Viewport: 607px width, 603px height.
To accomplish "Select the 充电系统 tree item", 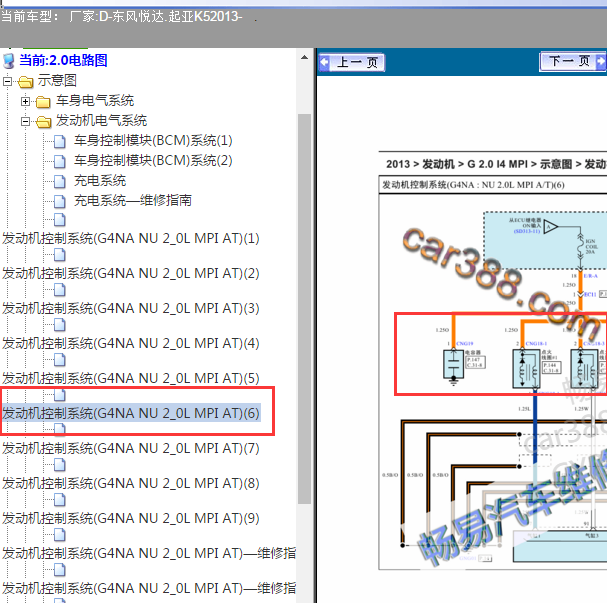I will pos(100,181).
